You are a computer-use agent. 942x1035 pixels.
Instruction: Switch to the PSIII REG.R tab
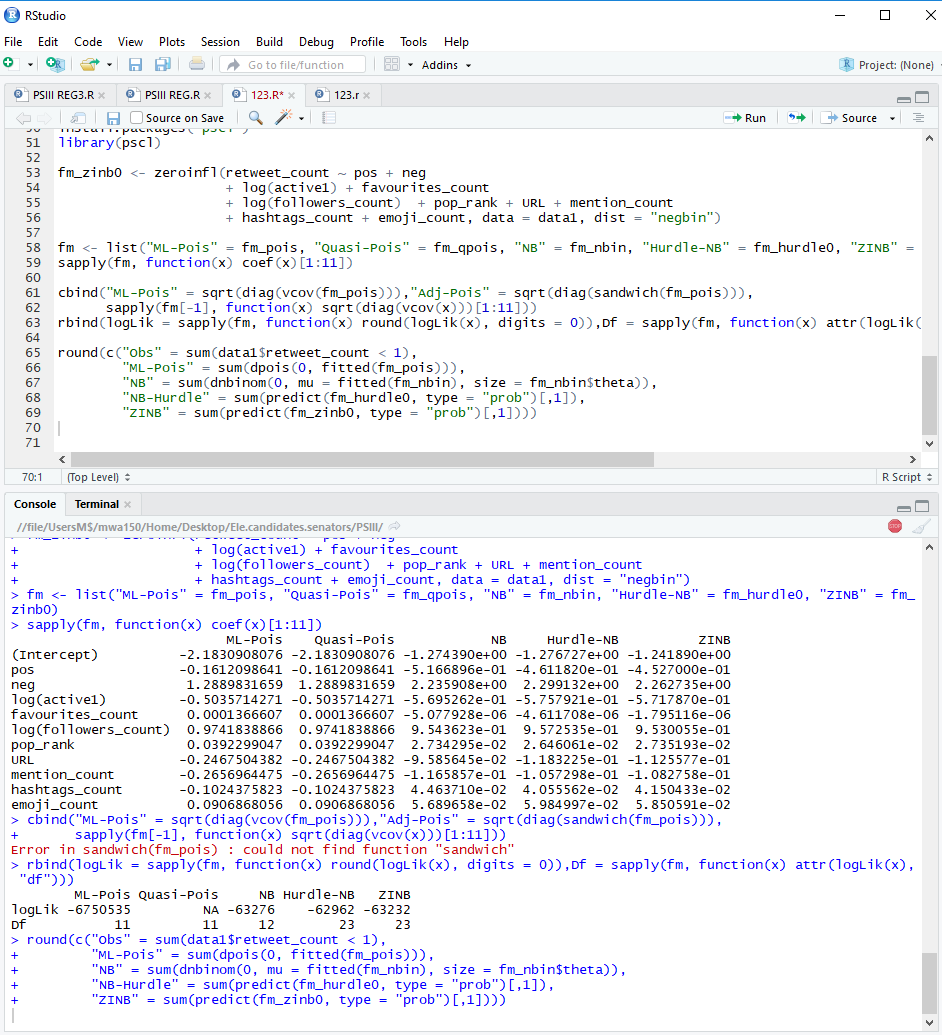point(172,95)
